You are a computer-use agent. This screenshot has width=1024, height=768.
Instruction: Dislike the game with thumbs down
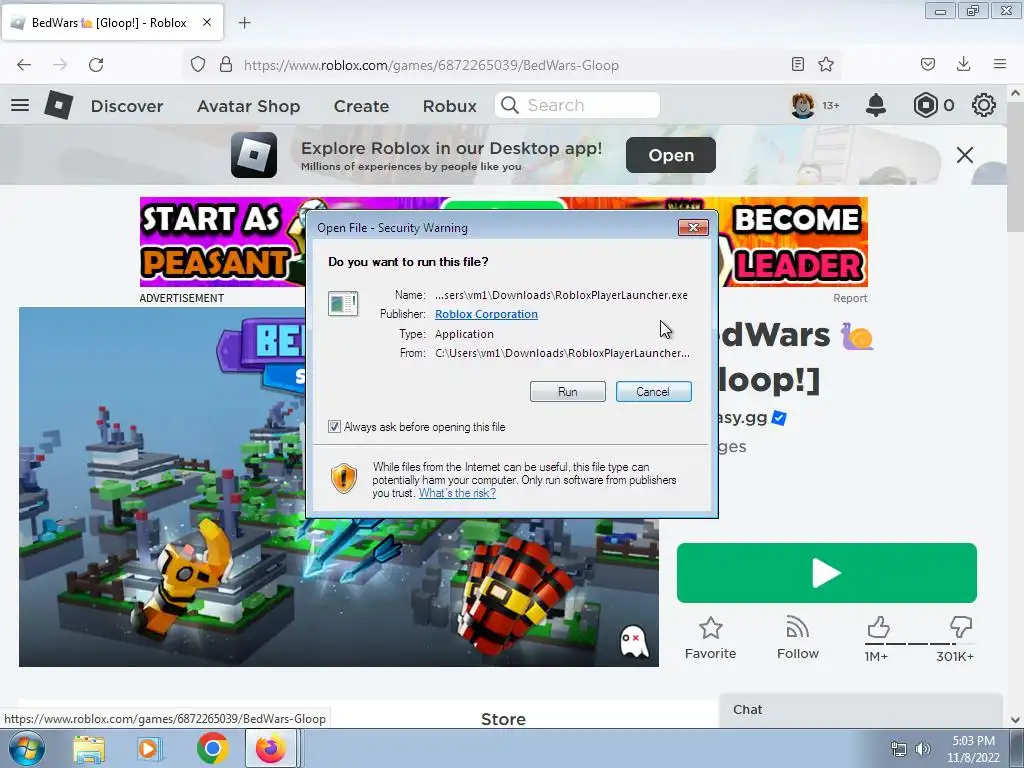point(961,628)
